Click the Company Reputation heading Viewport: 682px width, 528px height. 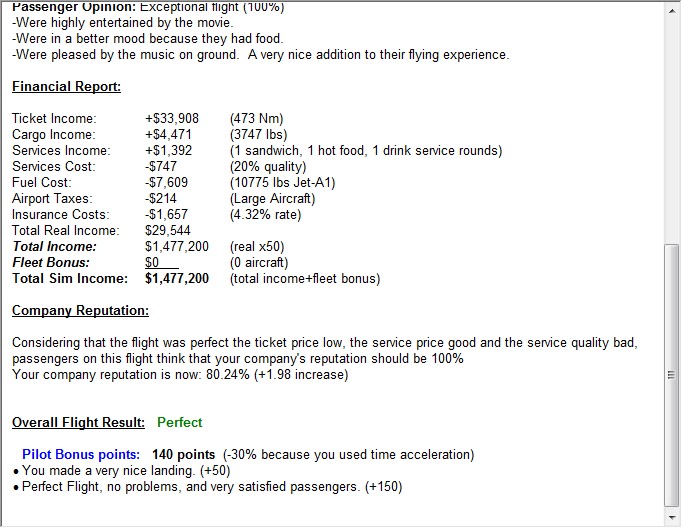[80, 311]
